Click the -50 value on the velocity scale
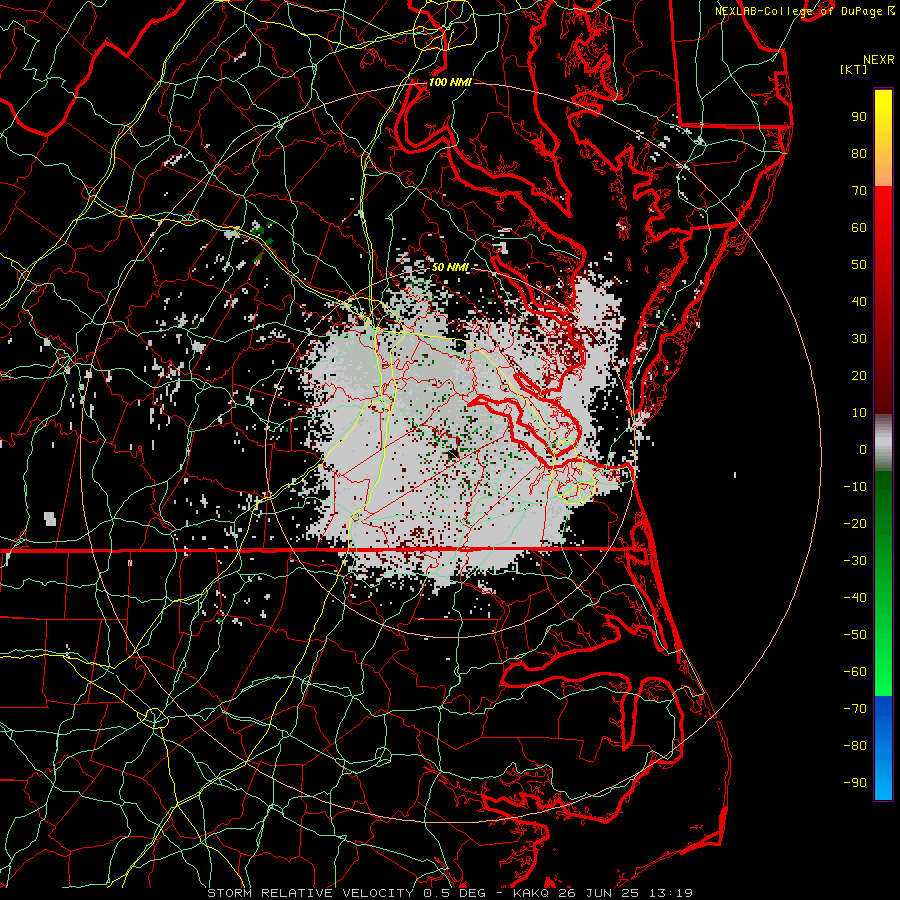 (855, 635)
